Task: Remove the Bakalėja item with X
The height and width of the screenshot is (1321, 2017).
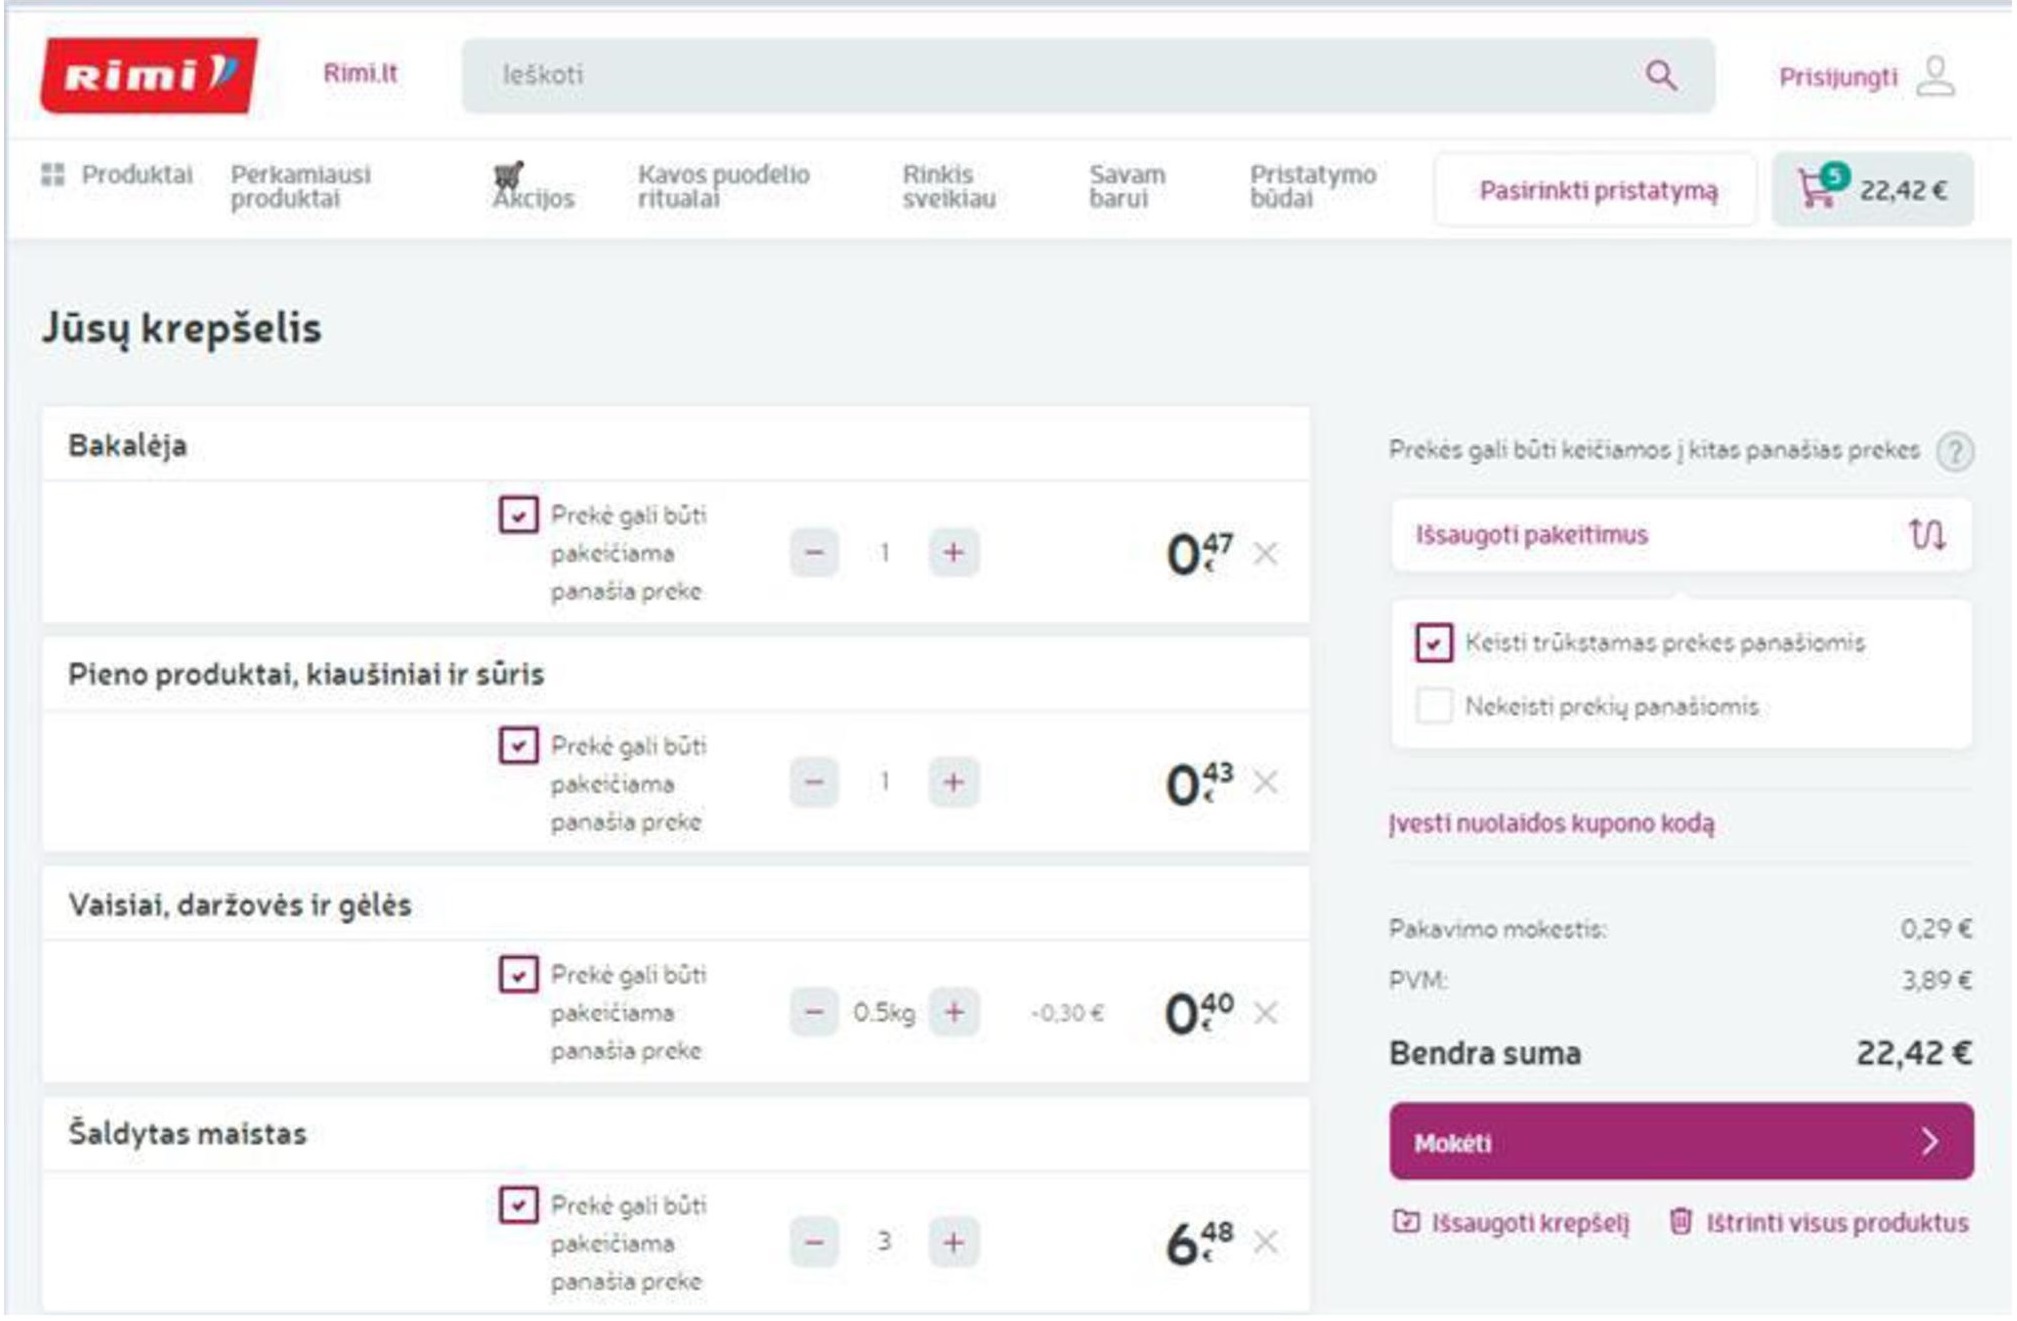Action: tap(1265, 553)
